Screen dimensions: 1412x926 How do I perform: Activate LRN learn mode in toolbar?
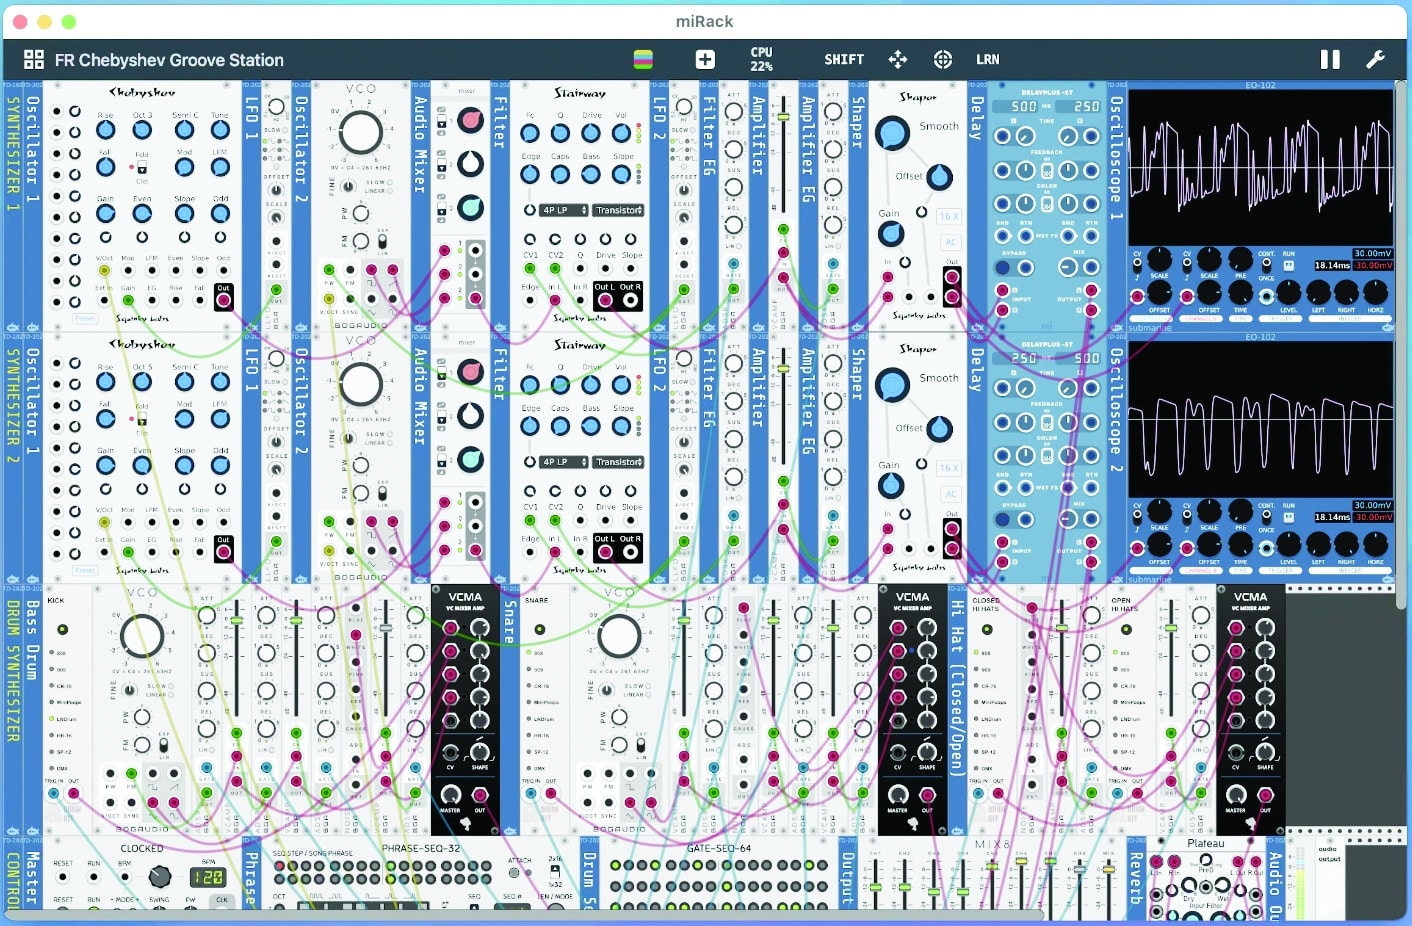[x=988, y=59]
